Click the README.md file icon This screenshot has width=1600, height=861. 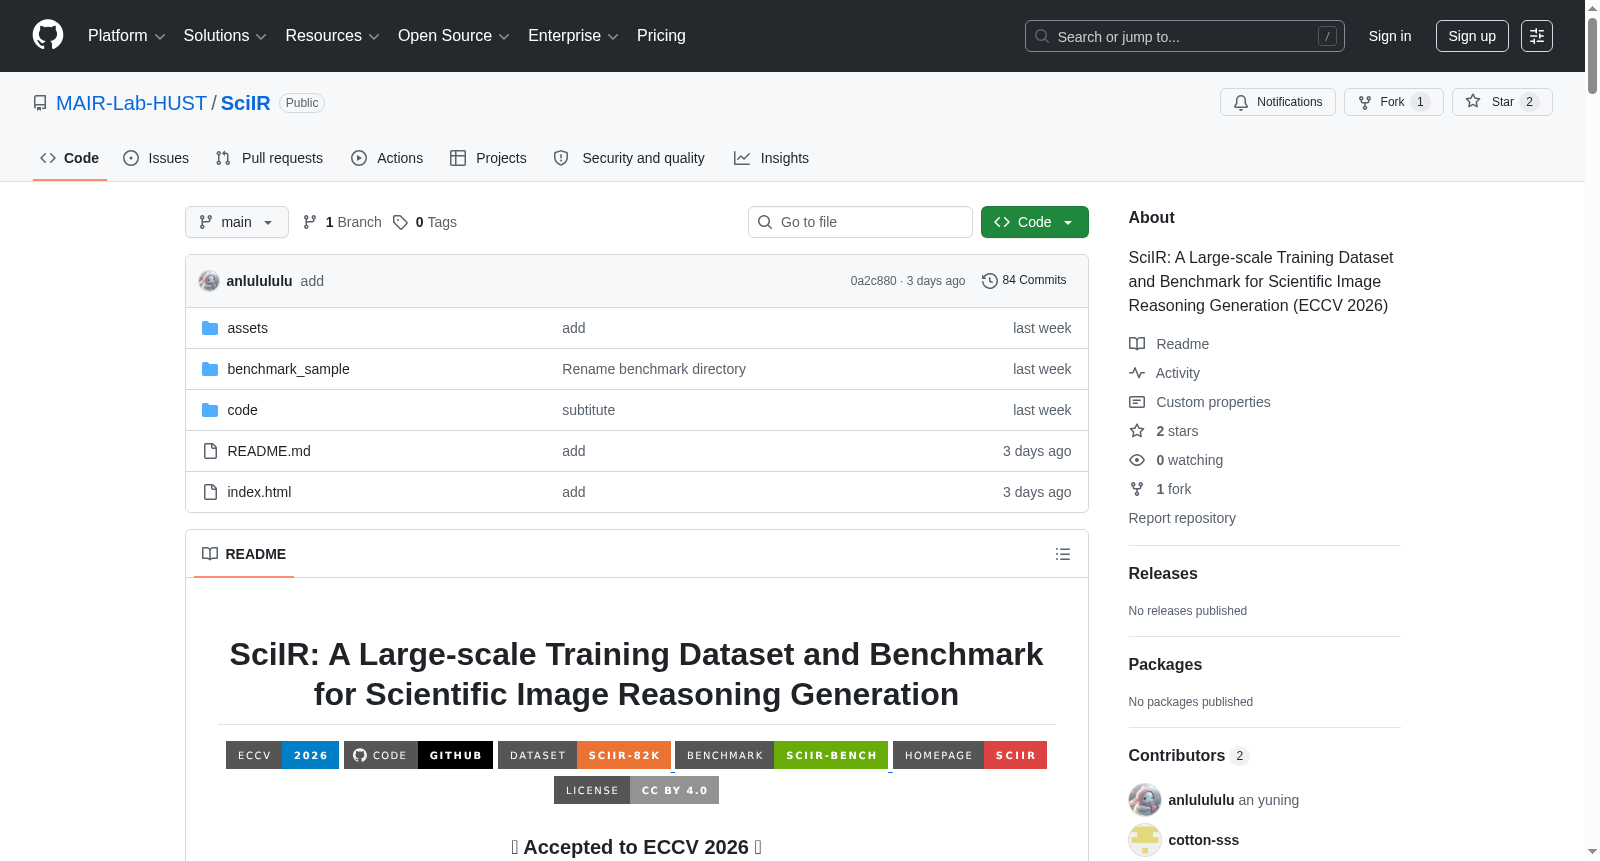tap(210, 451)
